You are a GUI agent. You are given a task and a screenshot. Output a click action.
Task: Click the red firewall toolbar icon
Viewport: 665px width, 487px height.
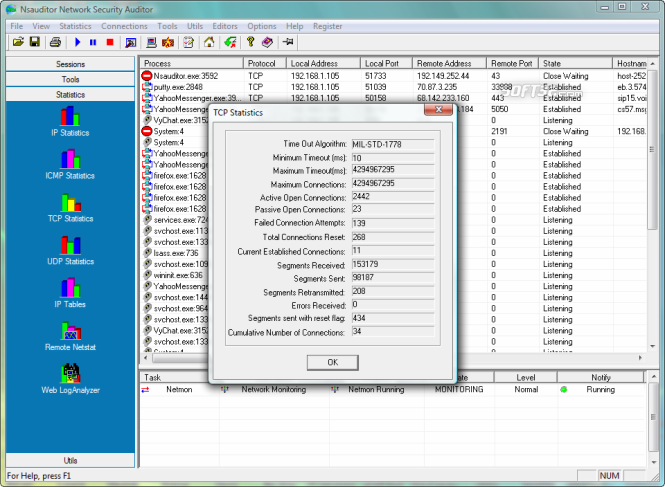coord(168,42)
